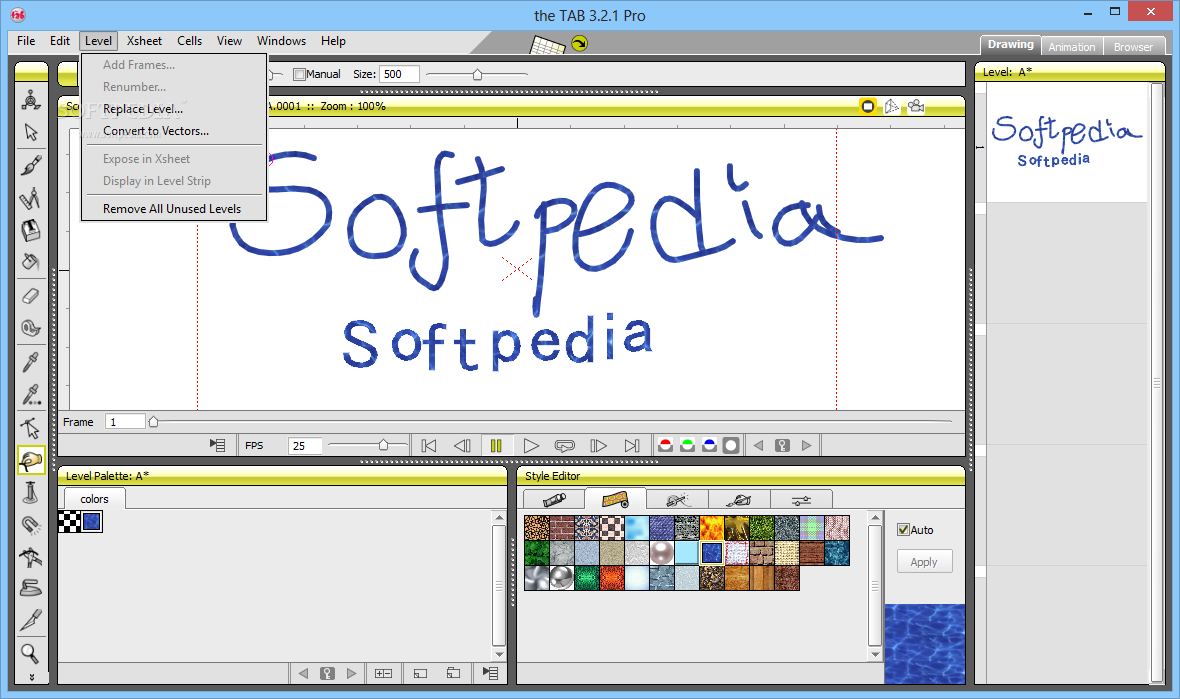Toggle loop playback button
Image resolution: width=1180 pixels, height=699 pixels.
tap(564, 445)
